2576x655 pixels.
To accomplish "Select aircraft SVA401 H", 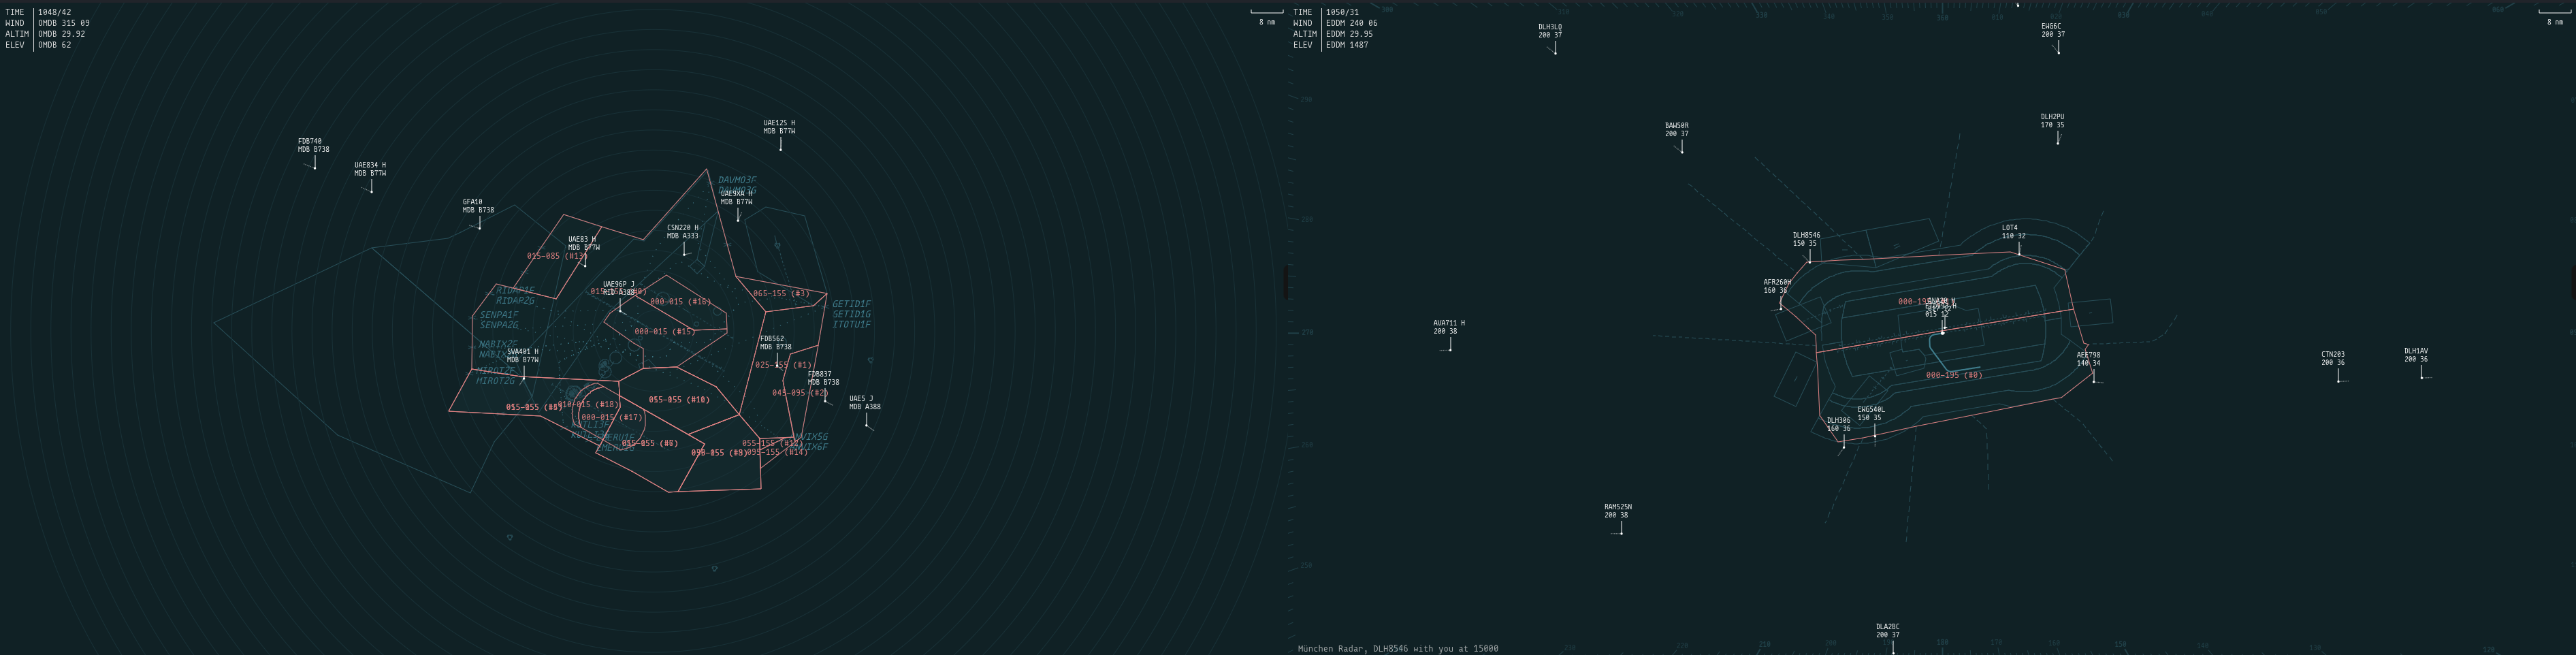I will [x=522, y=356].
